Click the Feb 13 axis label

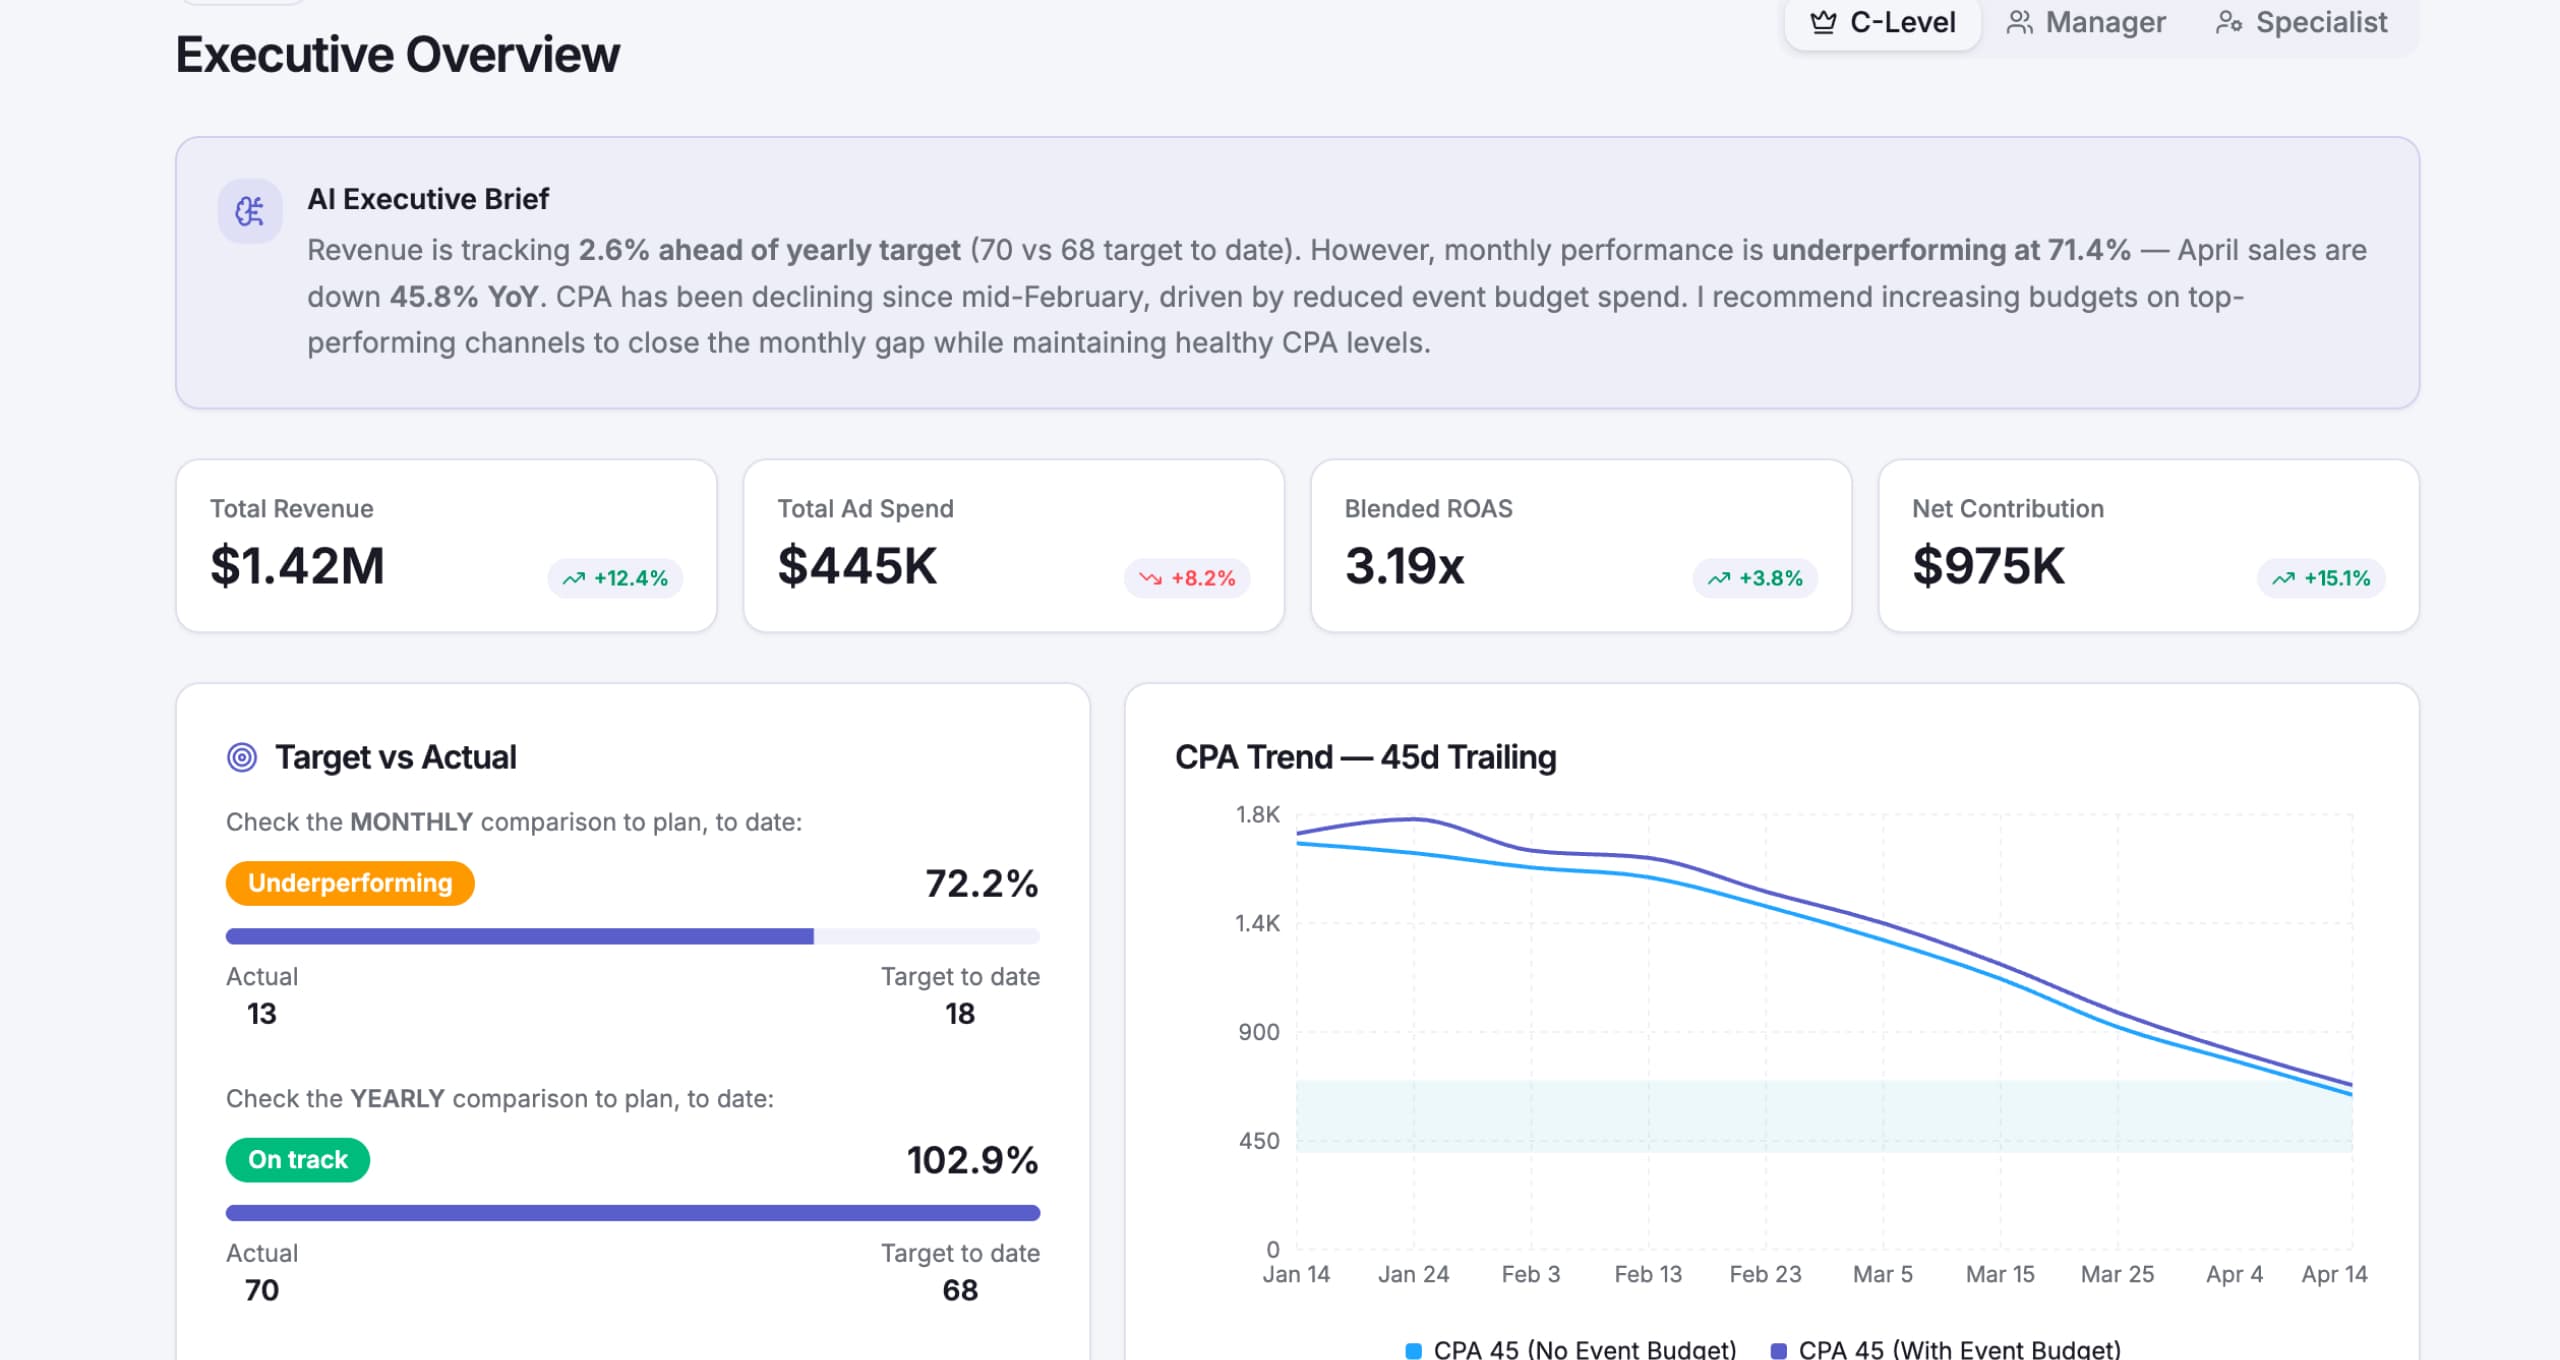coord(1648,1274)
